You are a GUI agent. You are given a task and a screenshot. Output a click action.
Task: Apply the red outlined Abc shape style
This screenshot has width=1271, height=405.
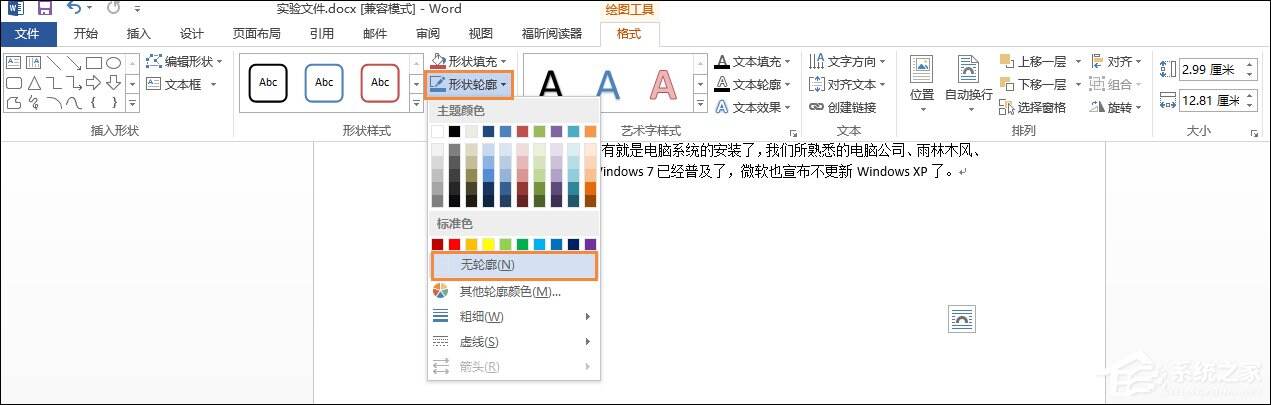[380, 83]
